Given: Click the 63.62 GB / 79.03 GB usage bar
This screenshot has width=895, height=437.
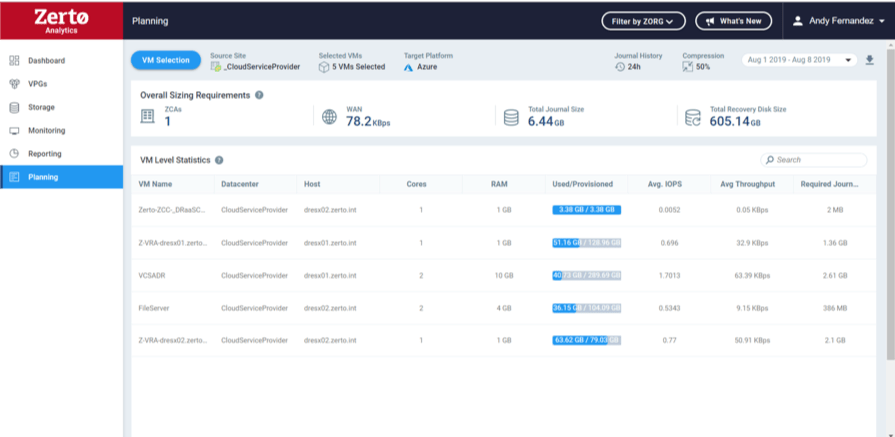Looking at the screenshot, I should click(586, 341).
